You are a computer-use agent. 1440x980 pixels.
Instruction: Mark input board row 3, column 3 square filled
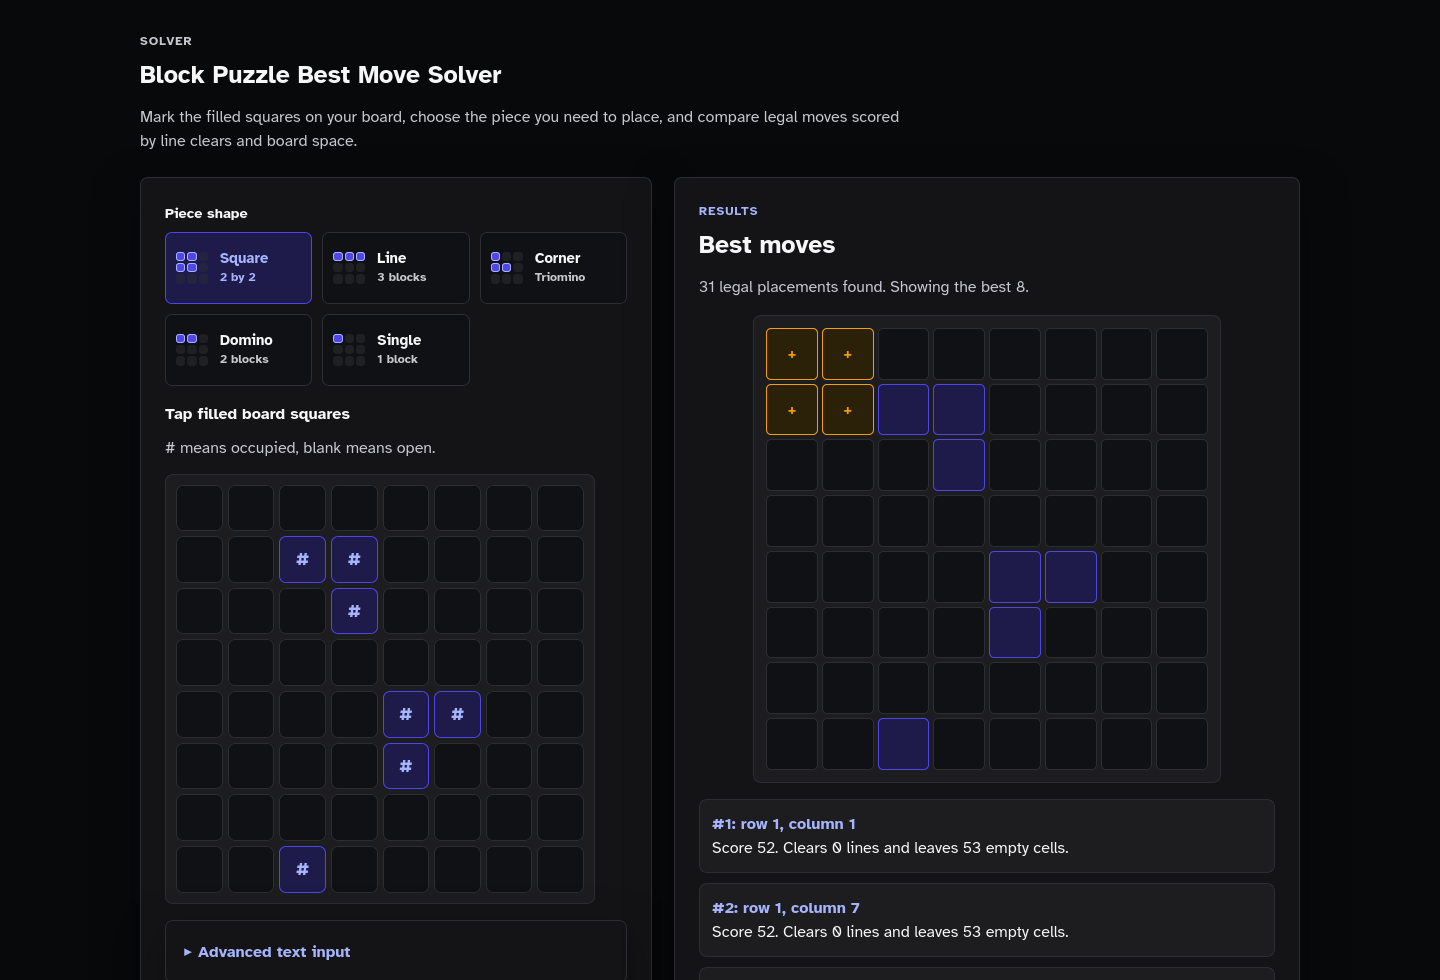302,611
